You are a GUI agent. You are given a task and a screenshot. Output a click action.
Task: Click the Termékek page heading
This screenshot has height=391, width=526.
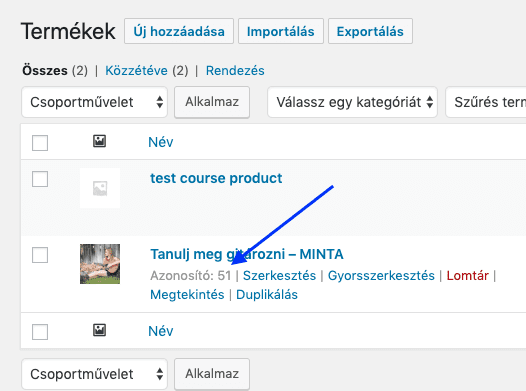coord(68,32)
